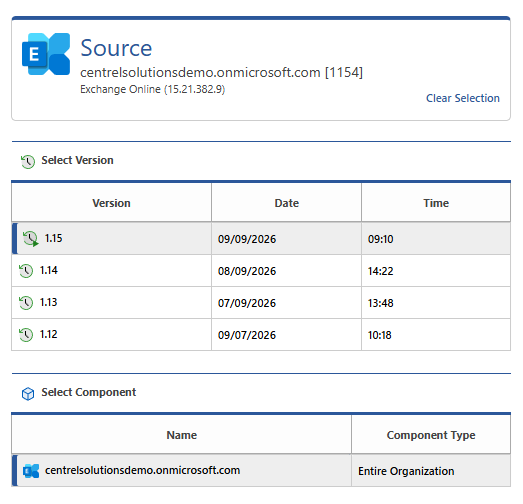The image size is (523, 504).
Task: Sort by the Date column header
Action: 287,203
